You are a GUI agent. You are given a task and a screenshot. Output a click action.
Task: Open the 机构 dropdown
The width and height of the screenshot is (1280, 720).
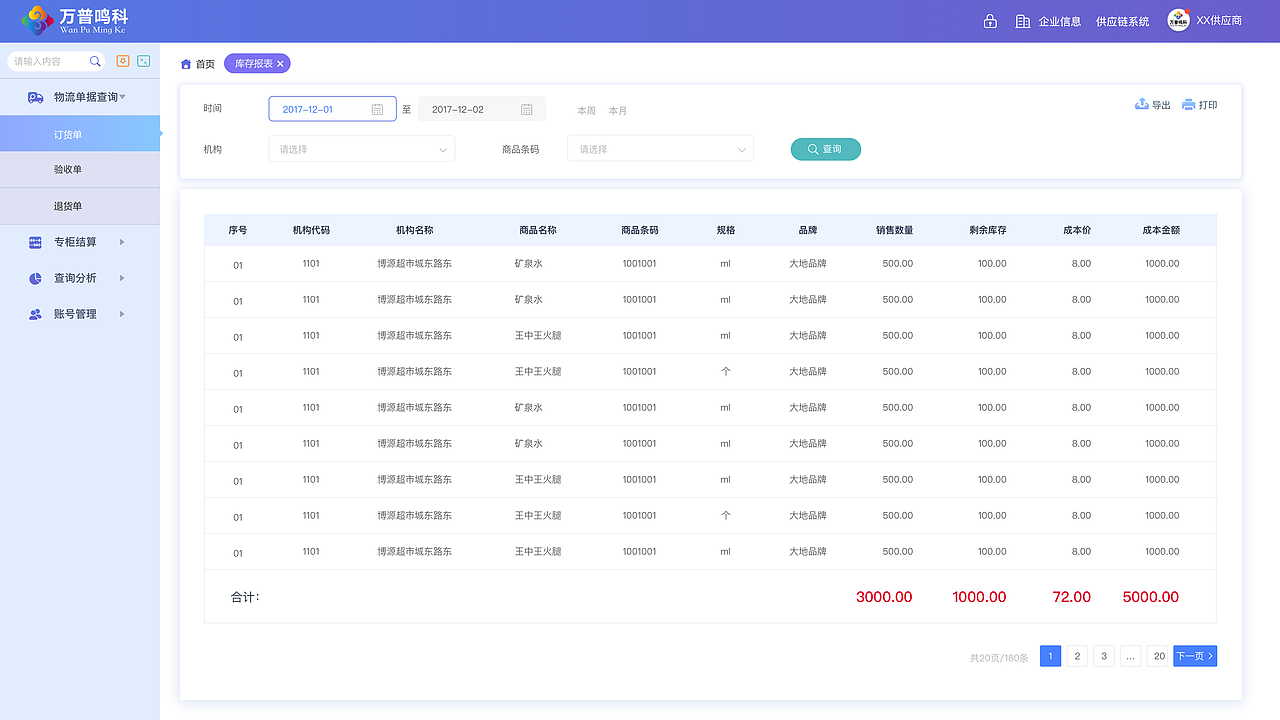pyautogui.click(x=362, y=149)
